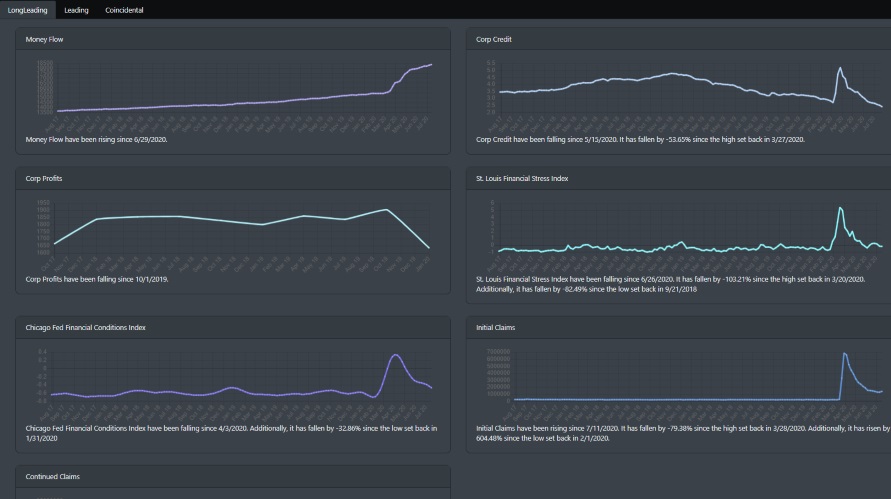Image resolution: width=891 pixels, height=499 pixels.
Task: Click the Money Flow line chart
Action: [x=243, y=91]
